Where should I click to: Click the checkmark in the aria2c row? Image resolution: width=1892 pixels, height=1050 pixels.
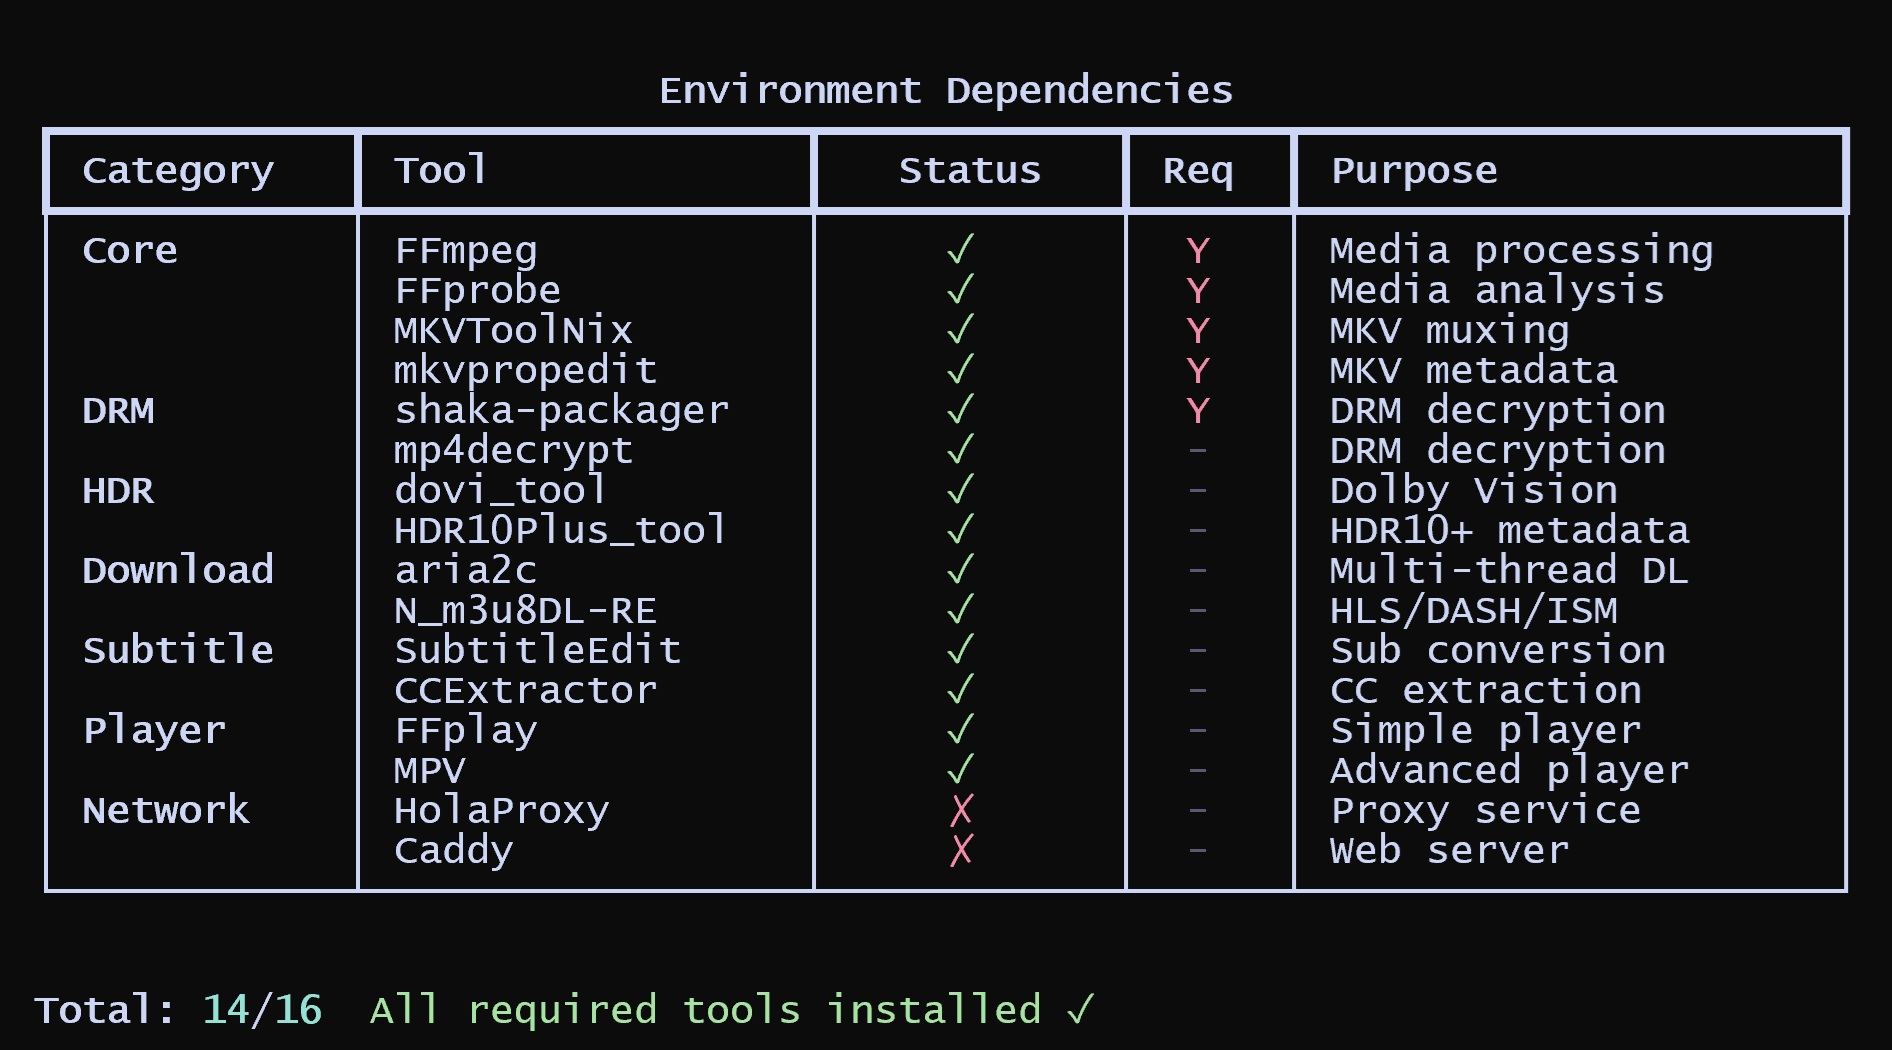click(x=960, y=570)
